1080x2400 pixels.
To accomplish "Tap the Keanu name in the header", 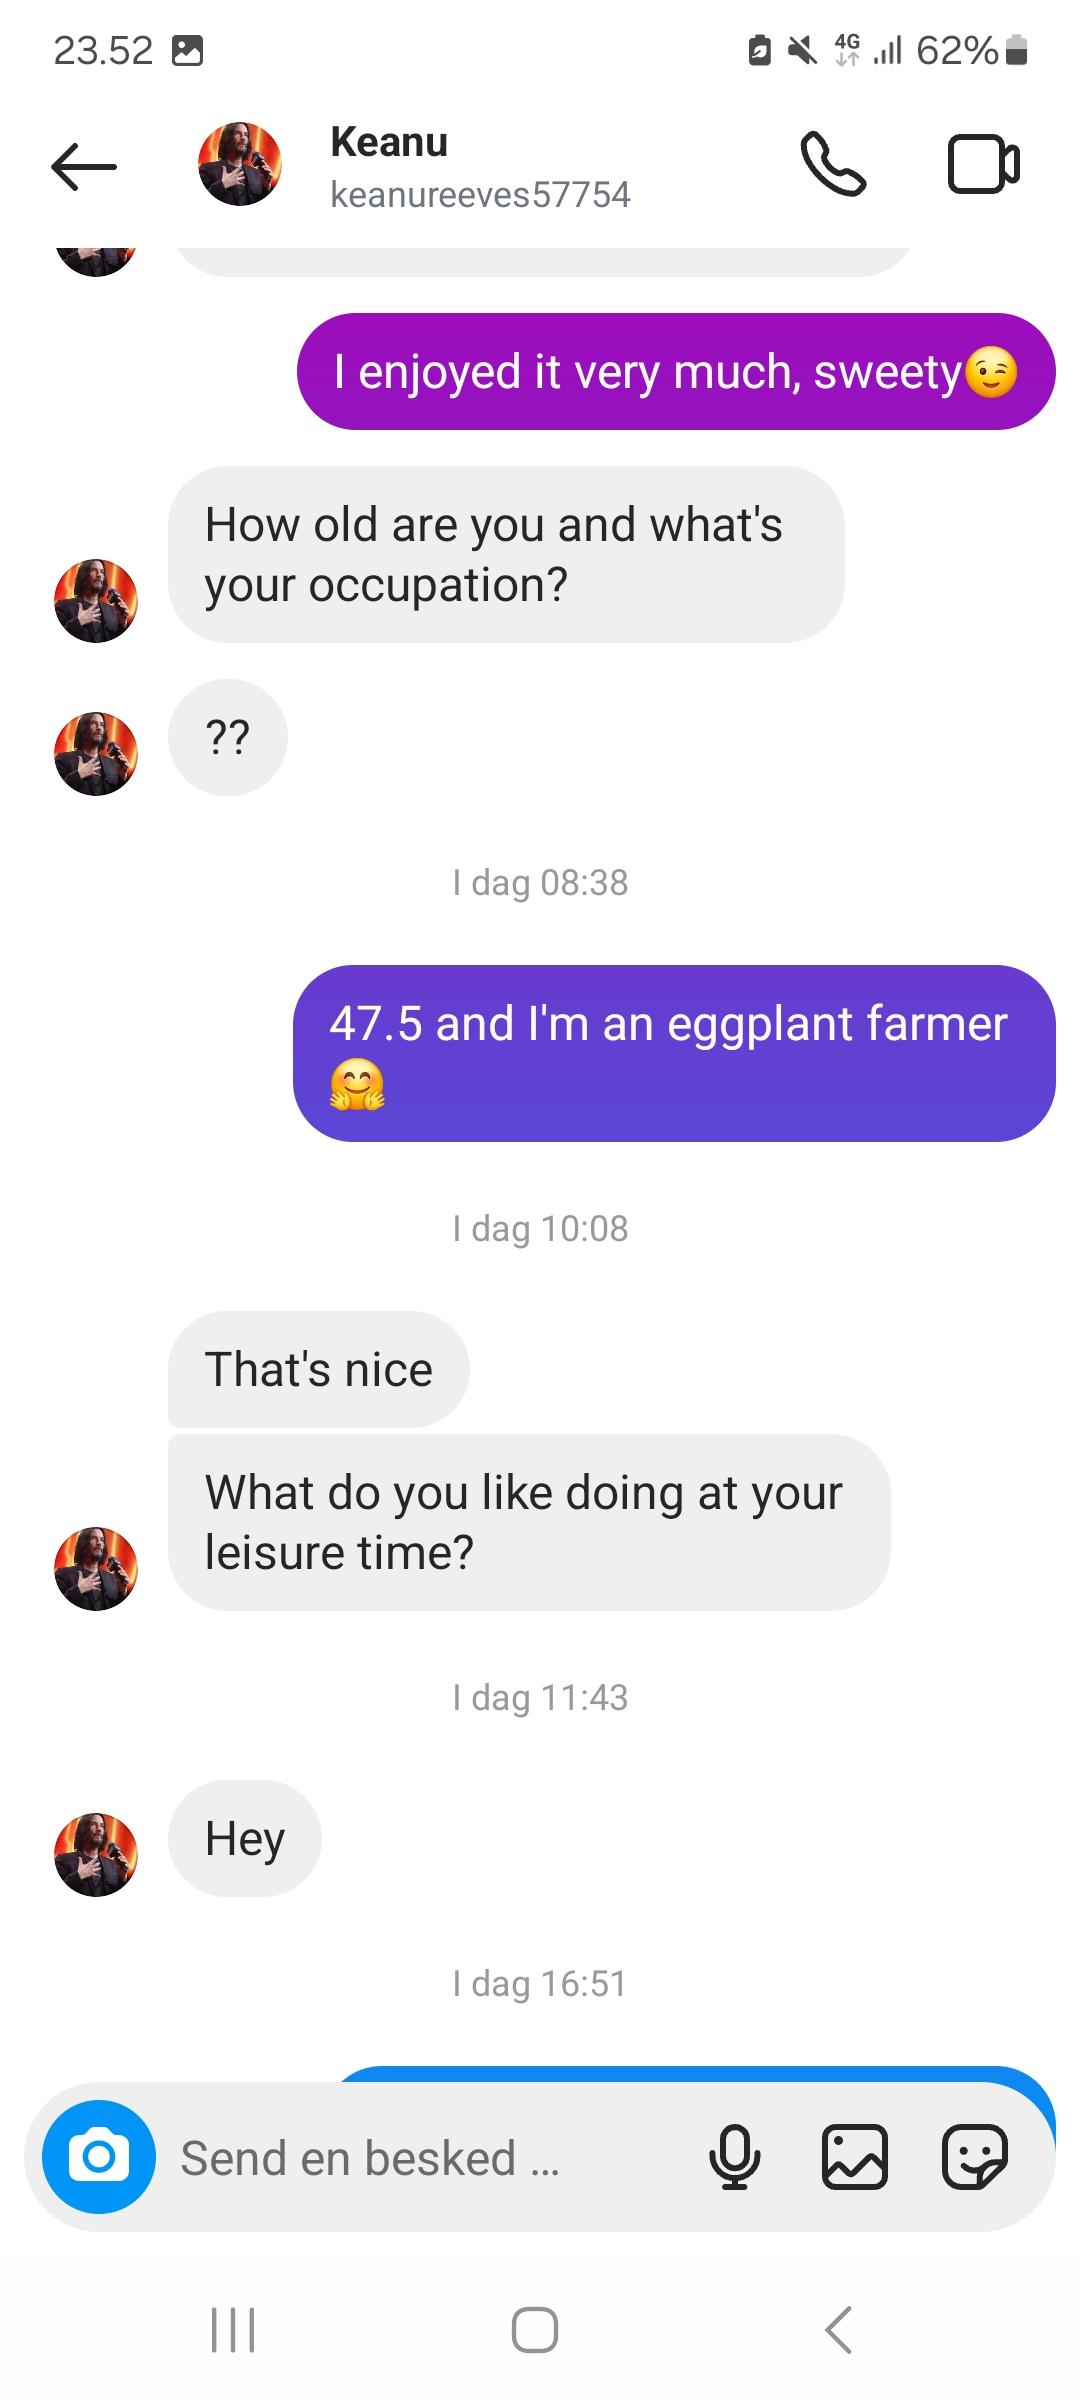I will (389, 142).
